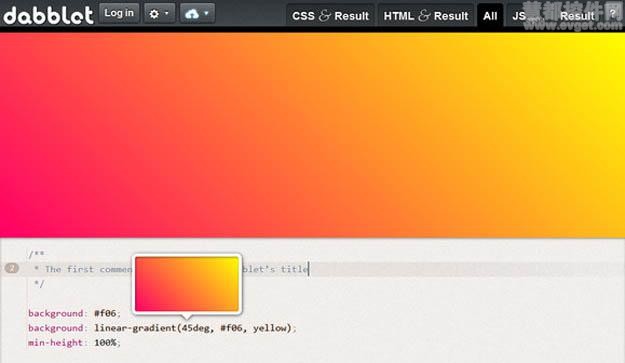Image resolution: width=625 pixels, height=363 pixels.
Task: Click the closing */ comment line
Action: [x=39, y=284]
